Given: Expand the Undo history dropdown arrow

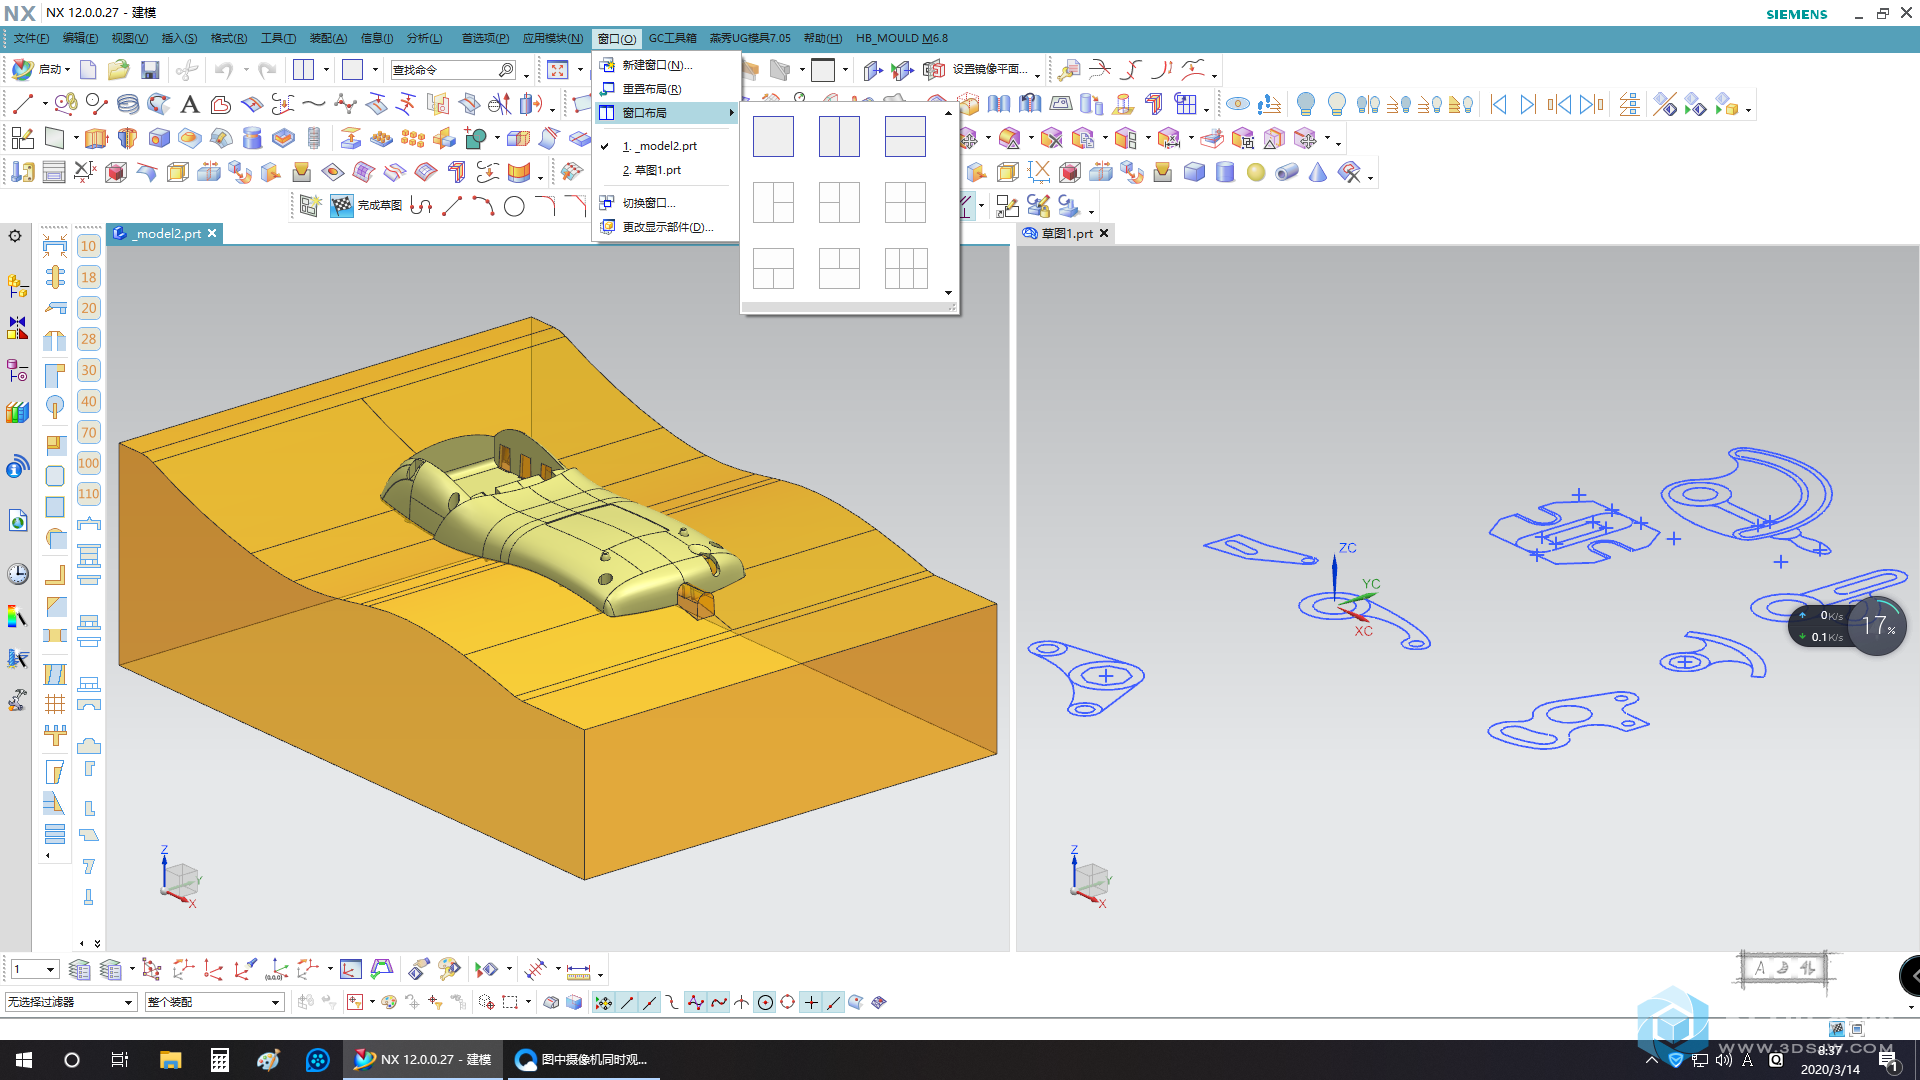Looking at the screenshot, I should pyautogui.click(x=245, y=70).
